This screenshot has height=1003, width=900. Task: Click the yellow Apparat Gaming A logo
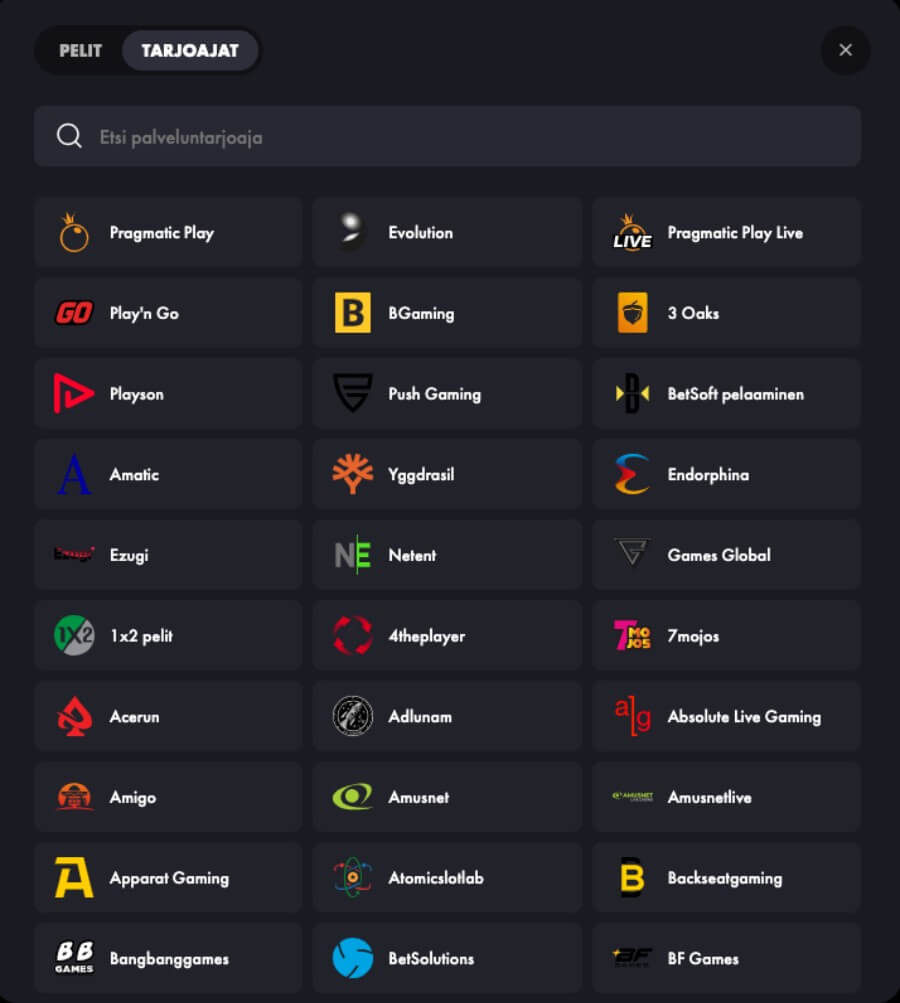74,877
